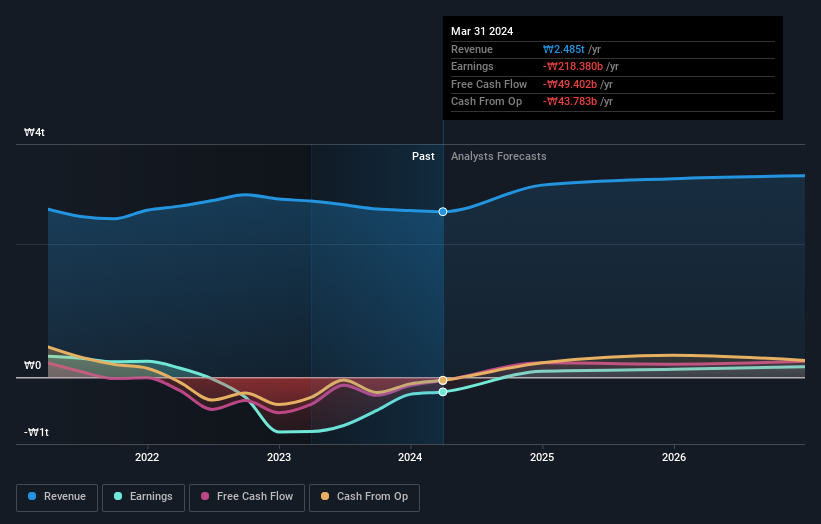The width and height of the screenshot is (821, 524).
Task: Click the Cash From Op label in tooltip
Action: pos(486,102)
